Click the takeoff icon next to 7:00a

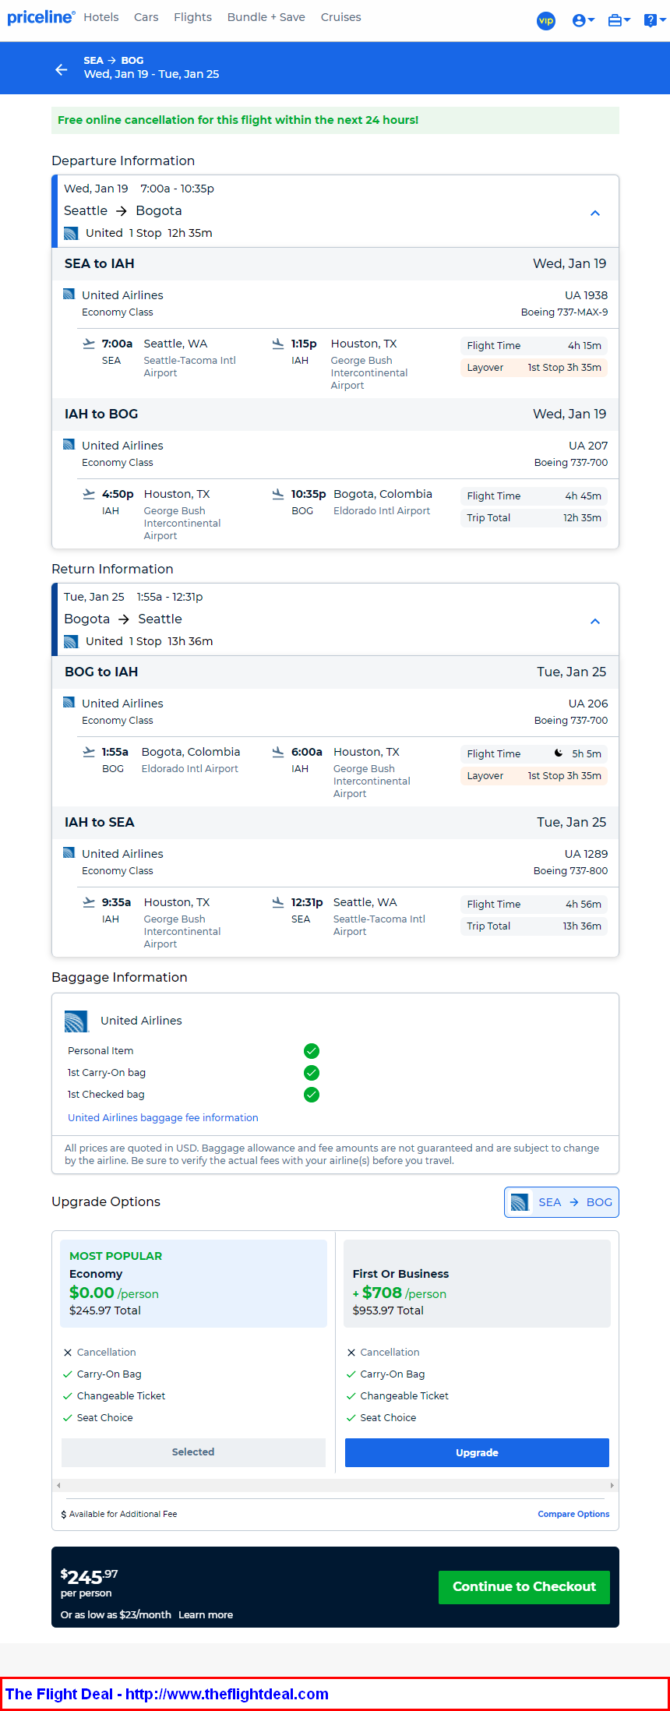click(89, 343)
